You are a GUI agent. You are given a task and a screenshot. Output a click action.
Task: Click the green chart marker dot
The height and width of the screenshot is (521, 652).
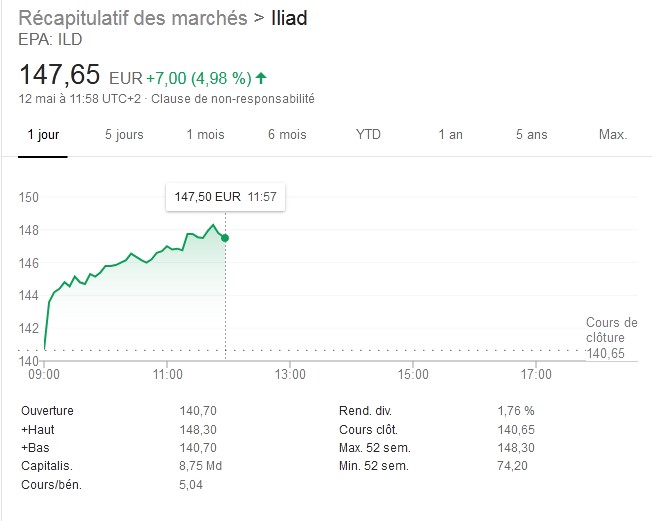coord(225,237)
